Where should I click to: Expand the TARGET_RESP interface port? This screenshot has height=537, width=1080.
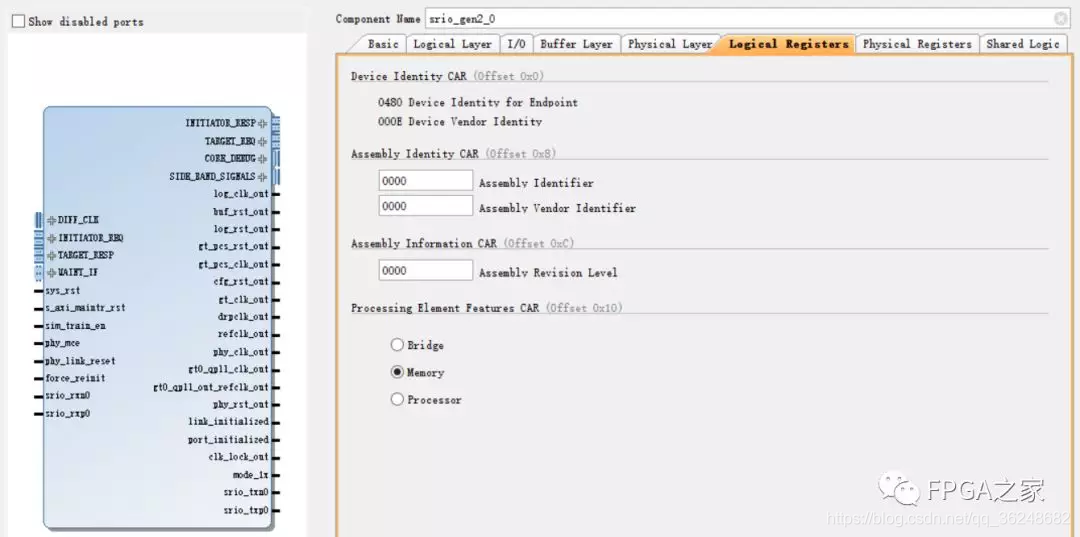51,255
